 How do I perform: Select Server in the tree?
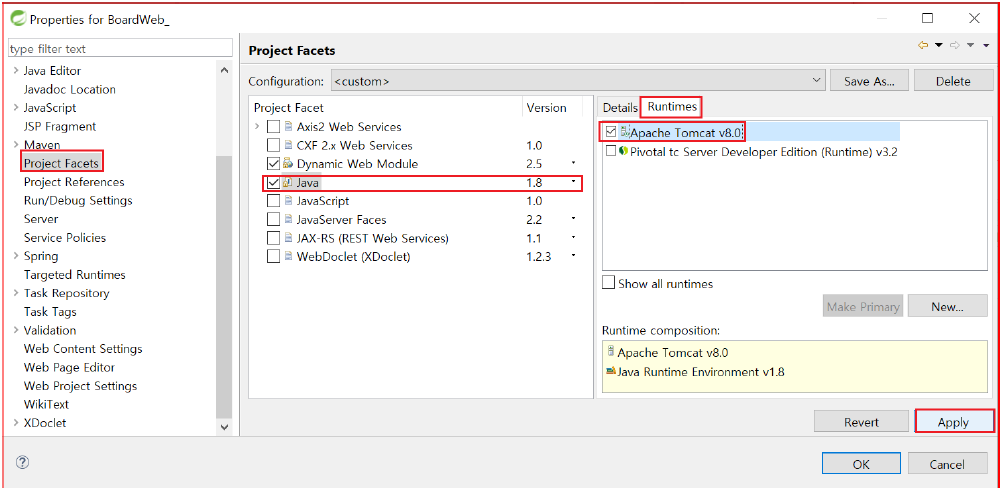click(x=41, y=219)
